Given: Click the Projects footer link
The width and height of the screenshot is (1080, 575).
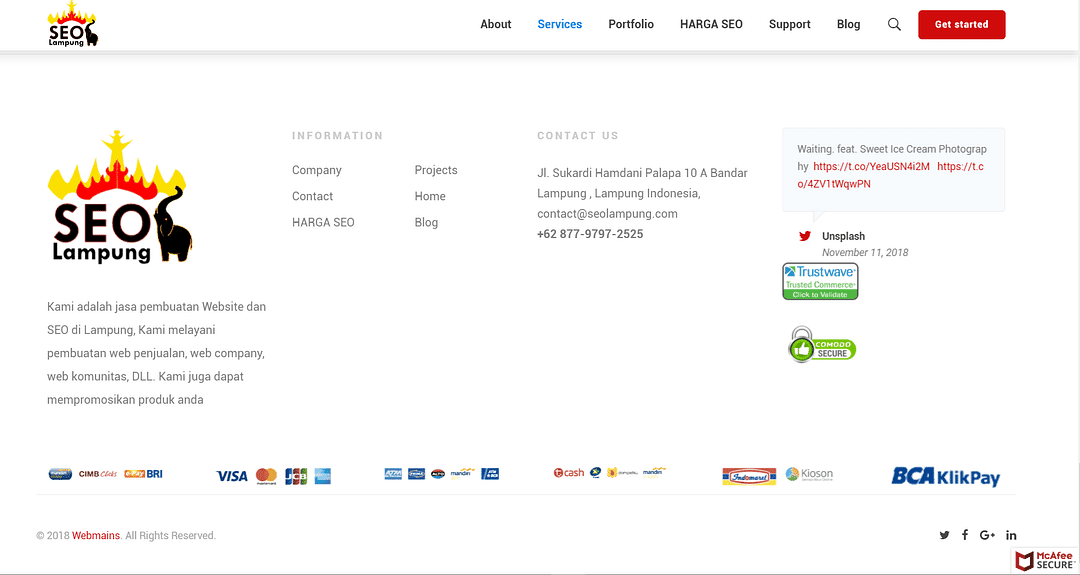Looking at the screenshot, I should 436,170.
